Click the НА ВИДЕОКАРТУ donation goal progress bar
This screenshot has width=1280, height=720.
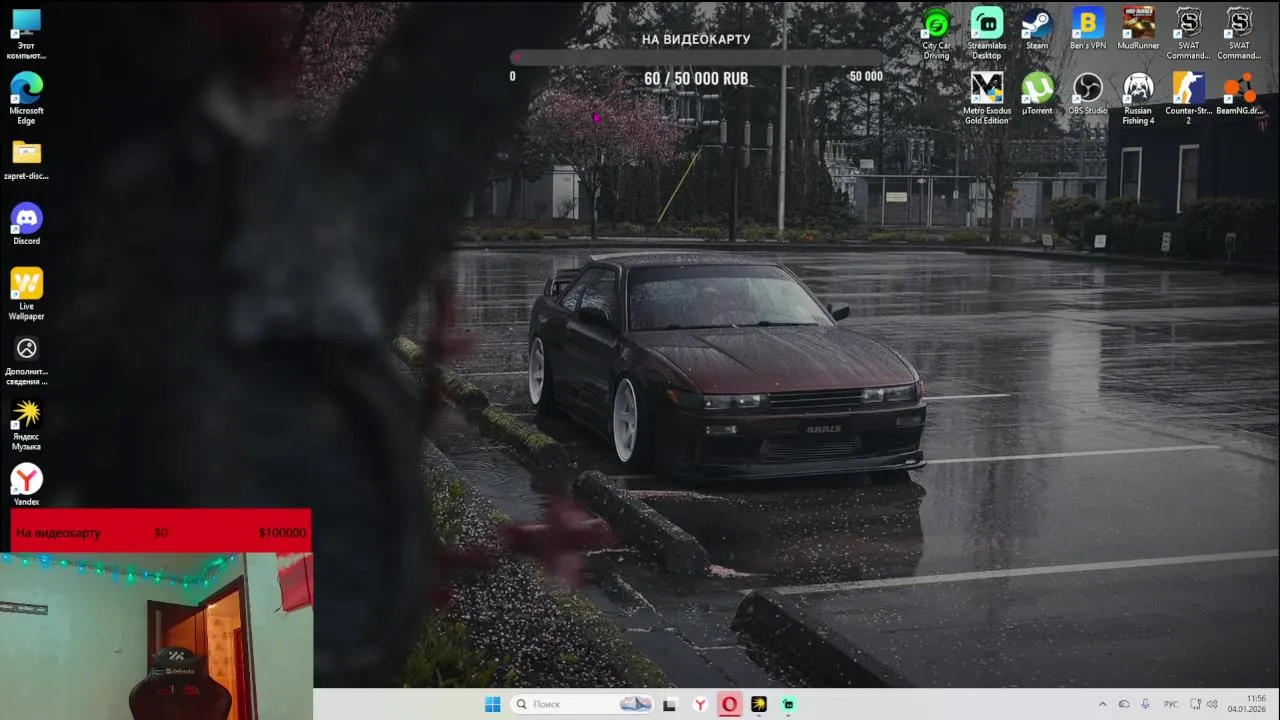[x=696, y=58]
